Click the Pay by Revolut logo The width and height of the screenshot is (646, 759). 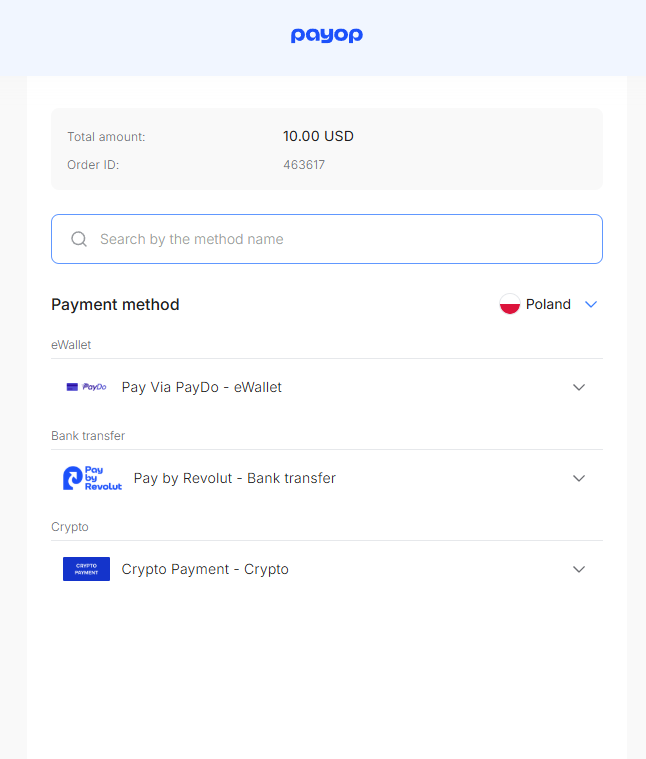(x=92, y=478)
